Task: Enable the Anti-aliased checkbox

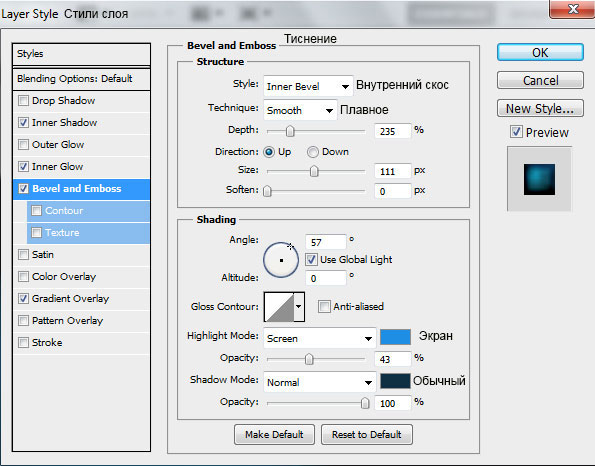Action: tap(324, 306)
